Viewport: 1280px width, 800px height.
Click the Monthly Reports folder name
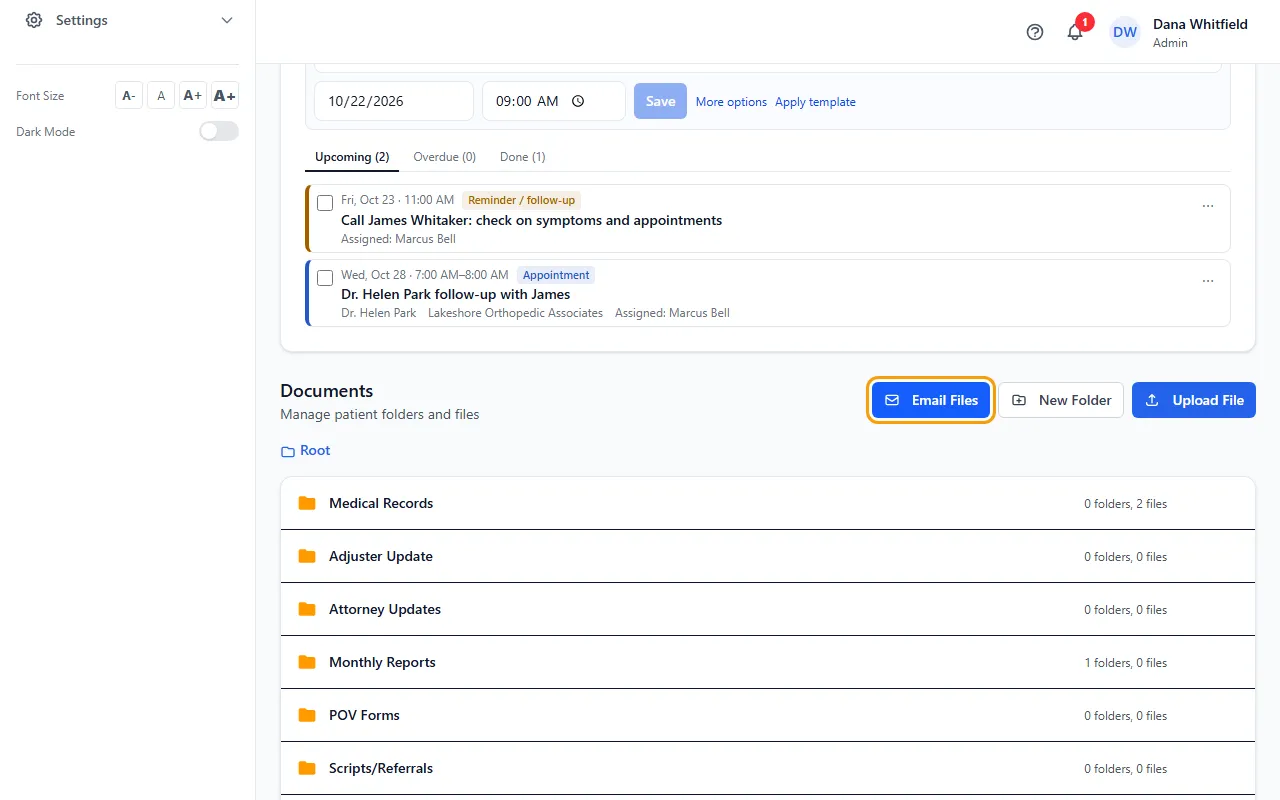tap(382, 662)
